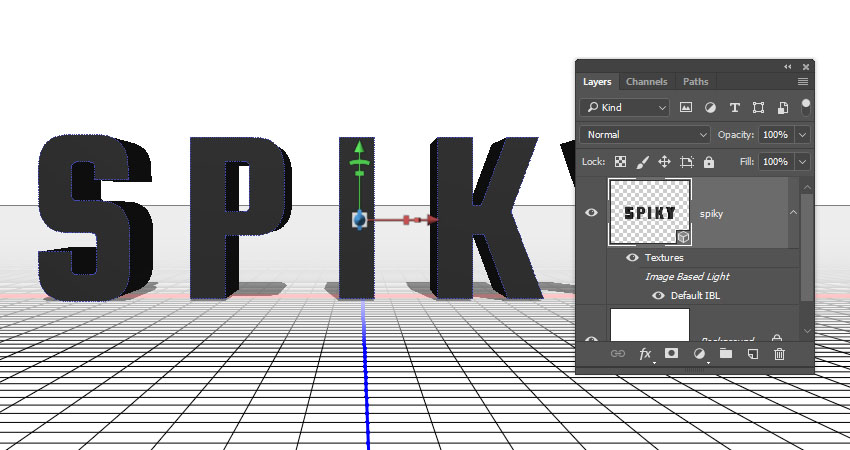Open the Normal blend mode dropdown
Viewport: 850px width, 450px height.
(645, 134)
